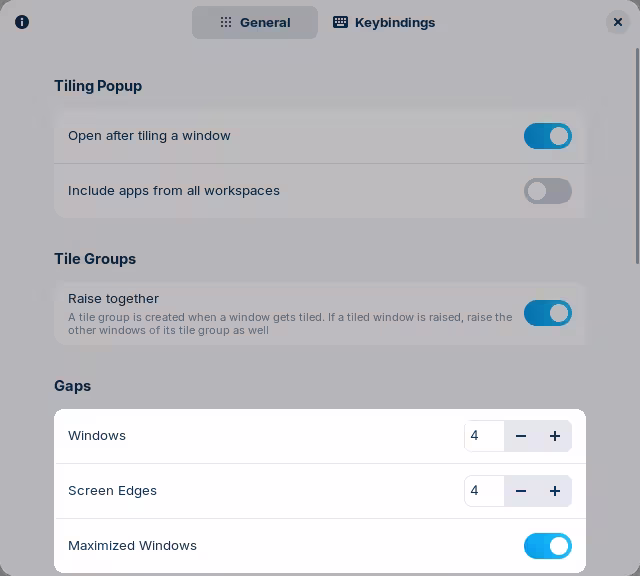Screen dimensions: 640x576
Task: Disable Open after tiling a window
Action: click(547, 136)
